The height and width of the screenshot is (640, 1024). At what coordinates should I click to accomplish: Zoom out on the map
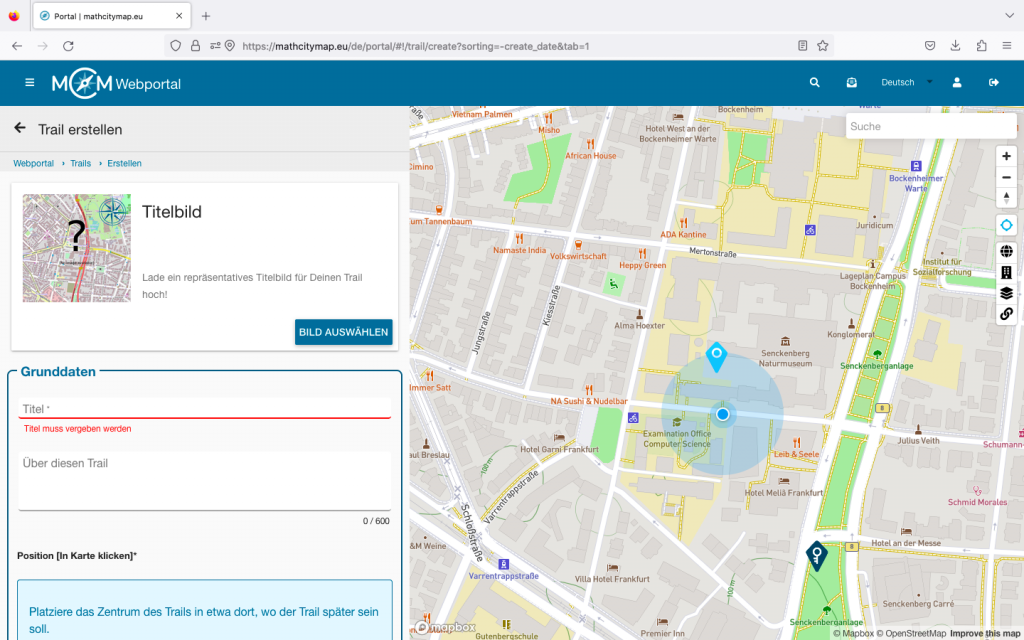pos(1006,177)
